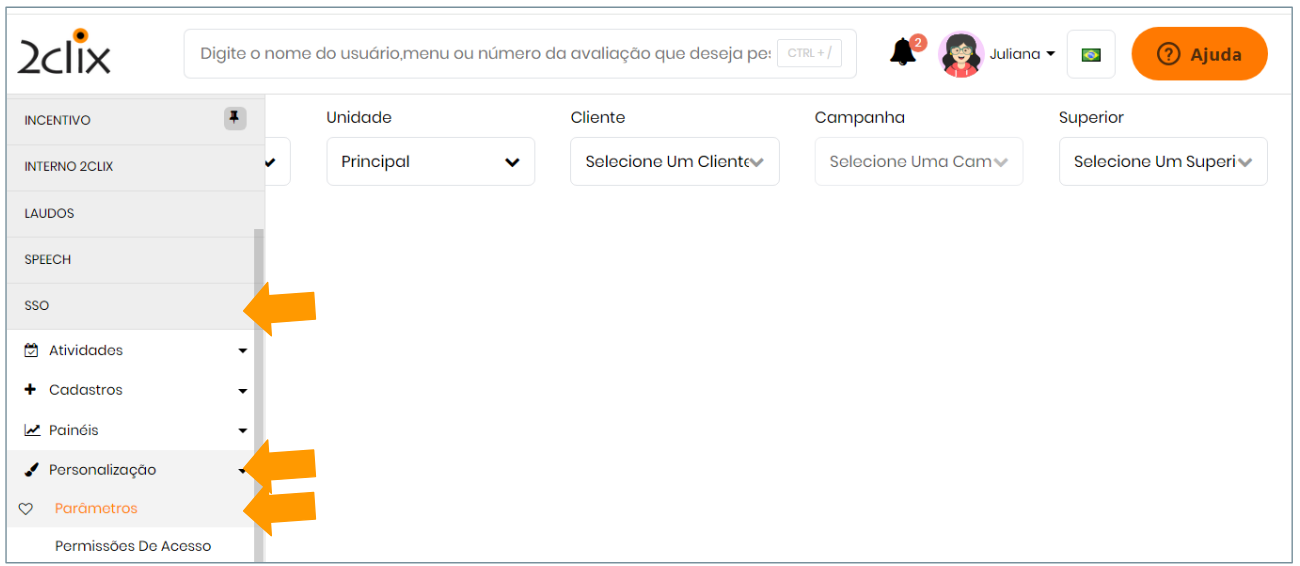Screen dimensions: 1300x566
Task: Open the Campanha selection dropdown
Action: 918,162
